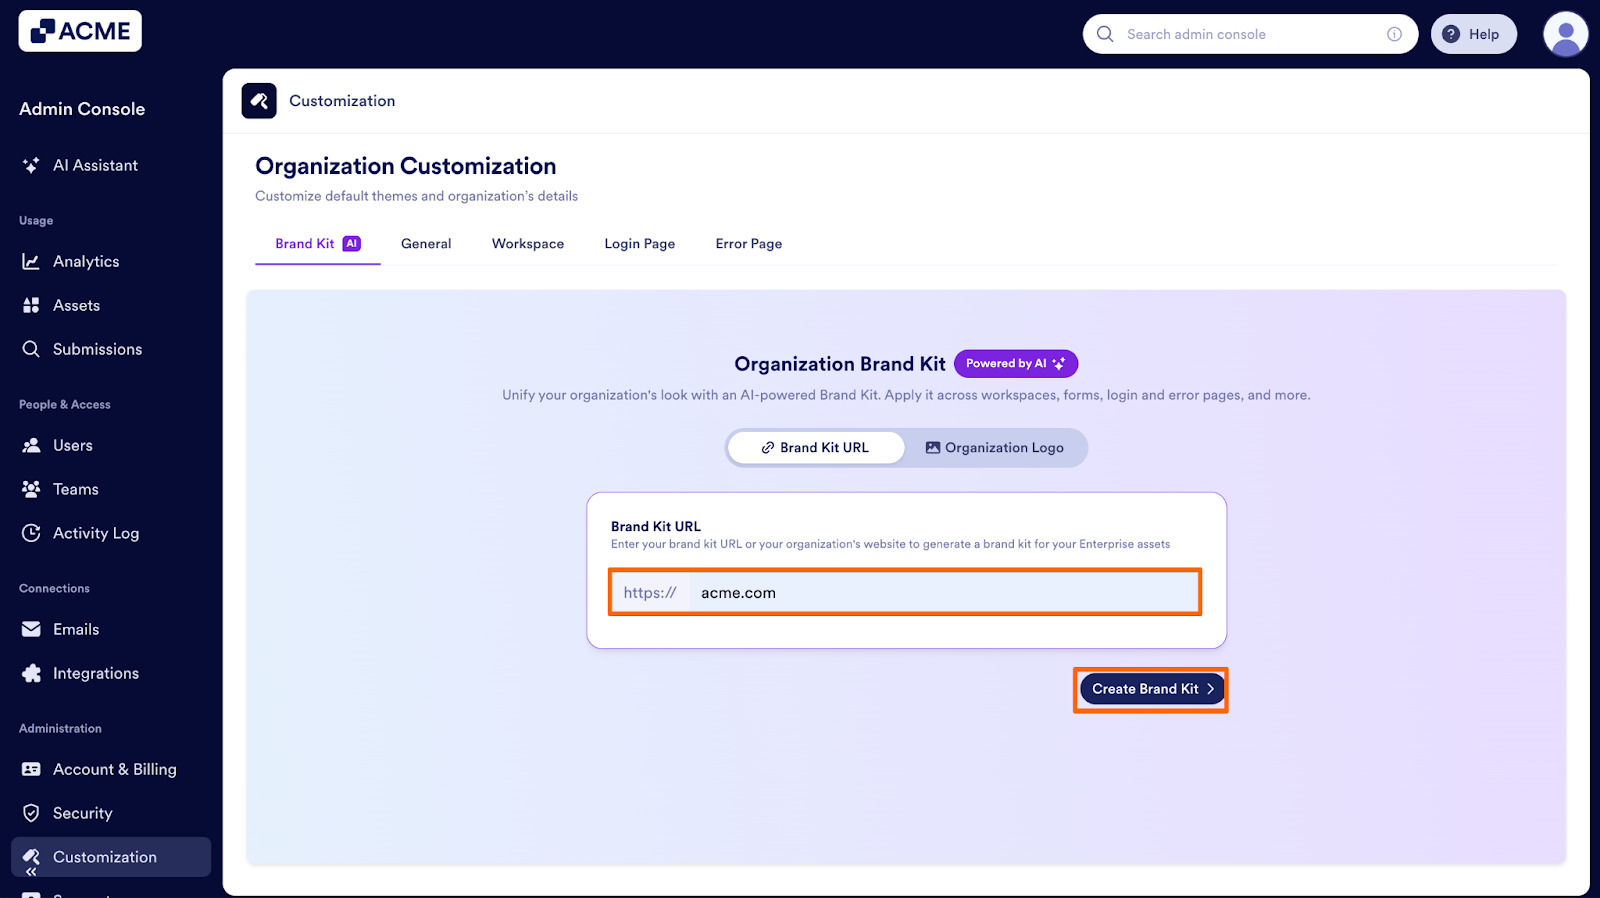Click the Create Brand Kit arrow chevron
The height and width of the screenshot is (898, 1600).
click(x=1210, y=689)
